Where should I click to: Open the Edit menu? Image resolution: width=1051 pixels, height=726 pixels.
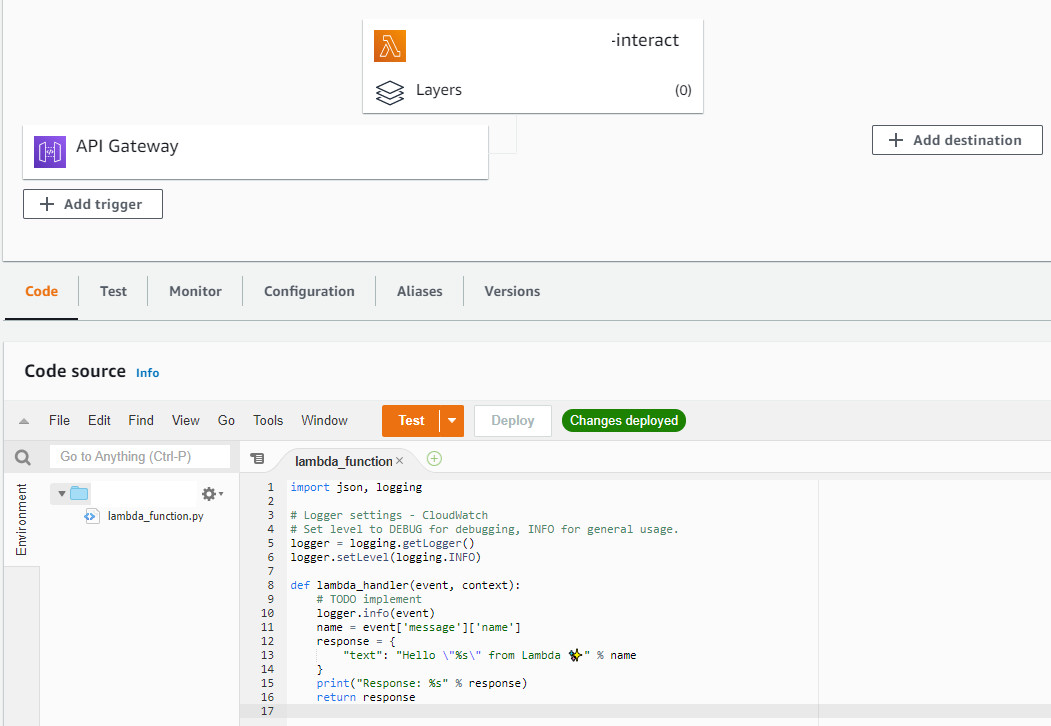point(99,420)
